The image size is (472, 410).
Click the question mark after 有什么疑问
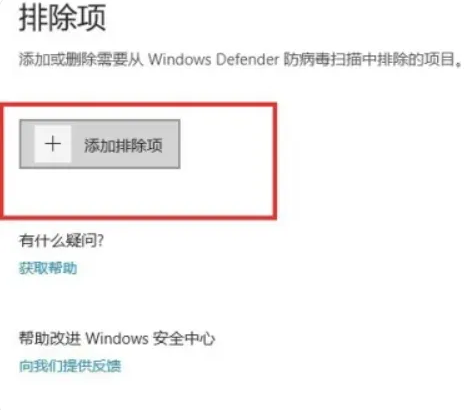tap(101, 240)
